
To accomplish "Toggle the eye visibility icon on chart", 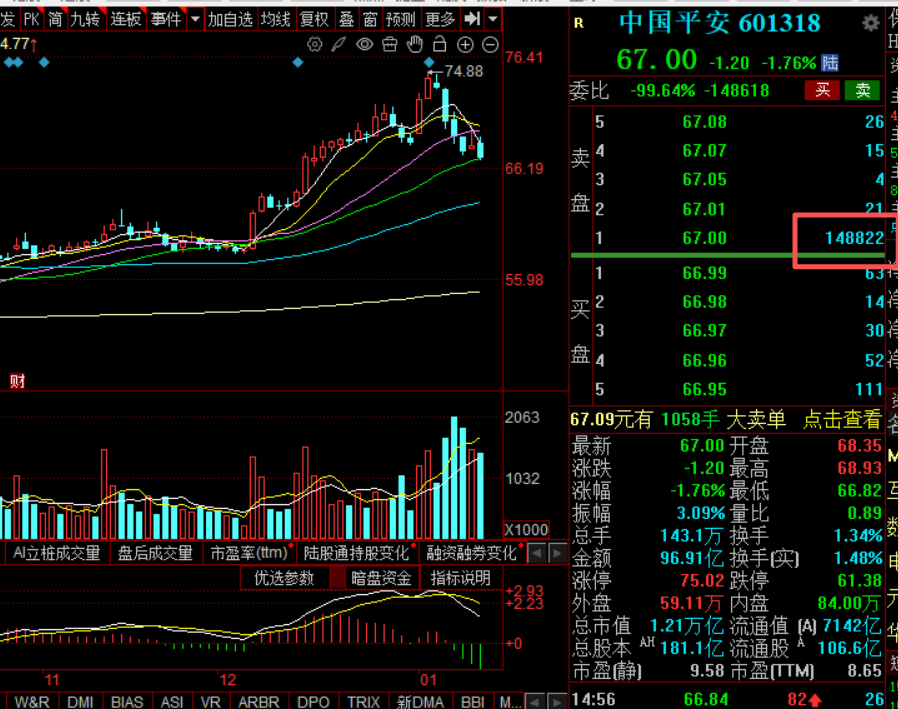I will (x=365, y=44).
